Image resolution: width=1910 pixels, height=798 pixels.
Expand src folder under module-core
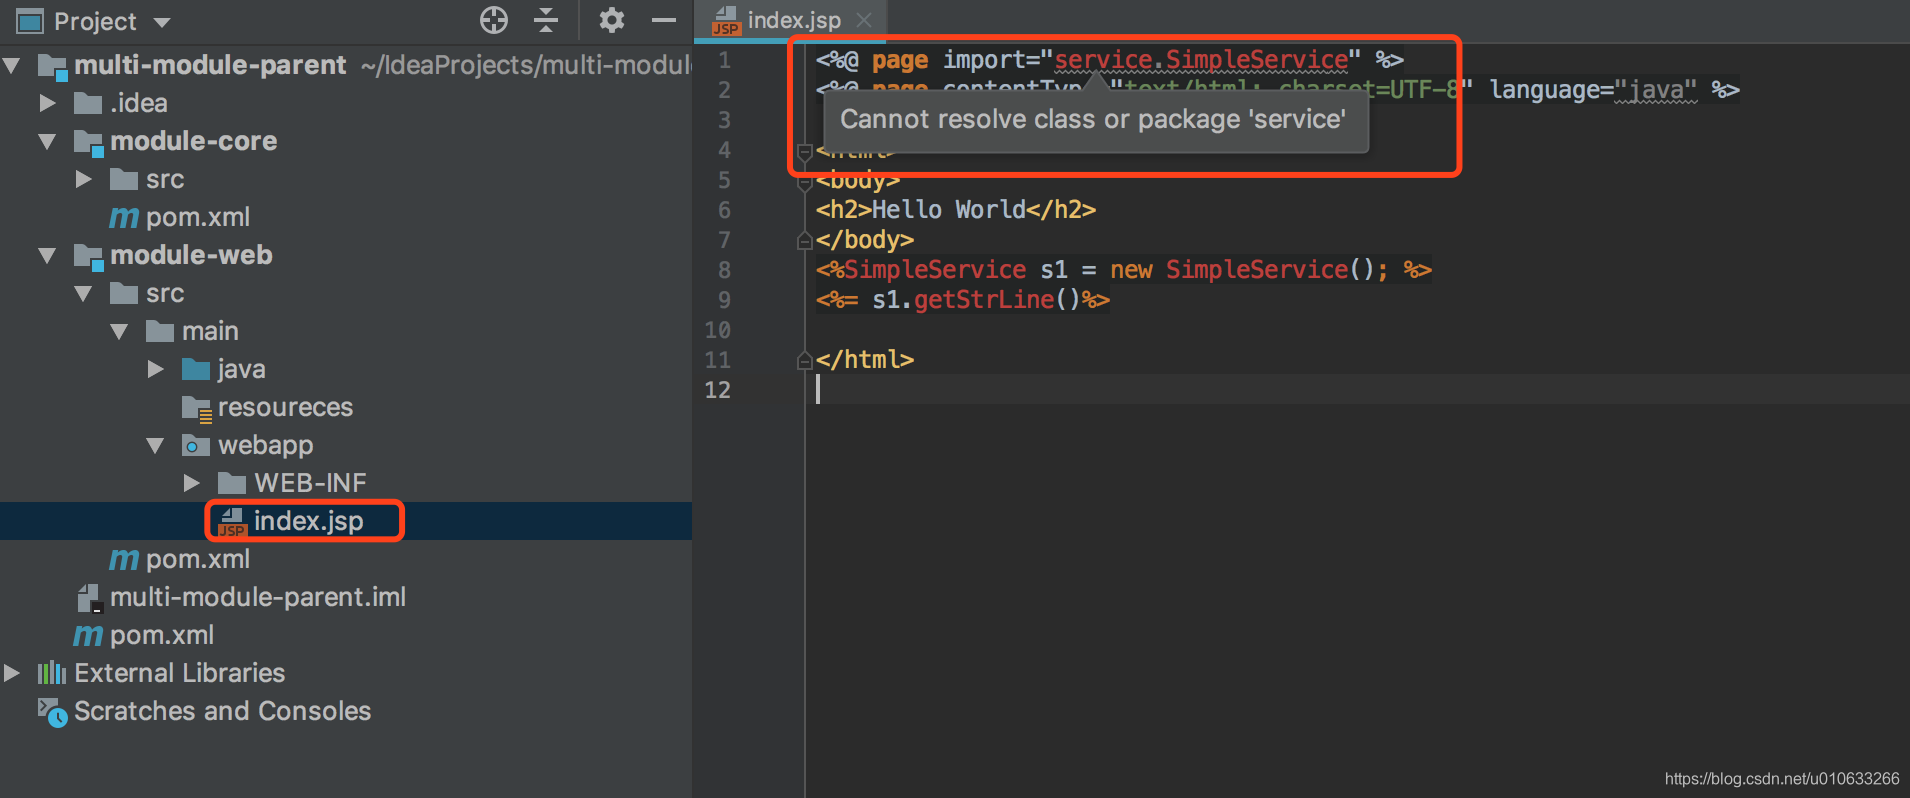[84, 179]
